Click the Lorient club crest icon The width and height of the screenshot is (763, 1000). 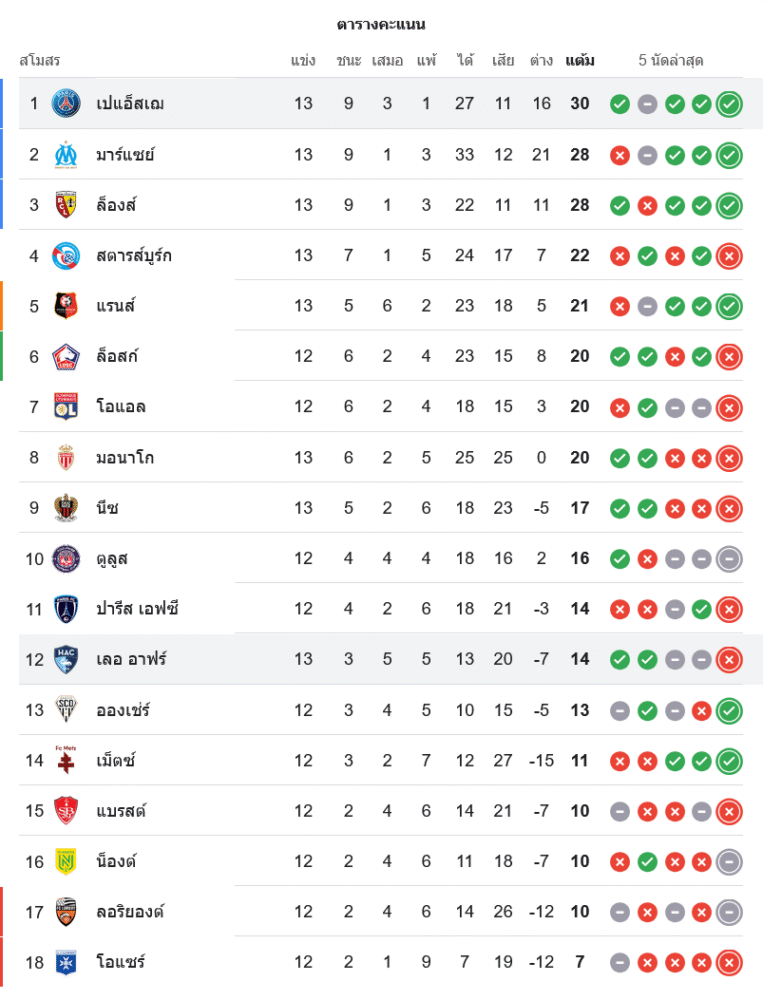pos(66,911)
